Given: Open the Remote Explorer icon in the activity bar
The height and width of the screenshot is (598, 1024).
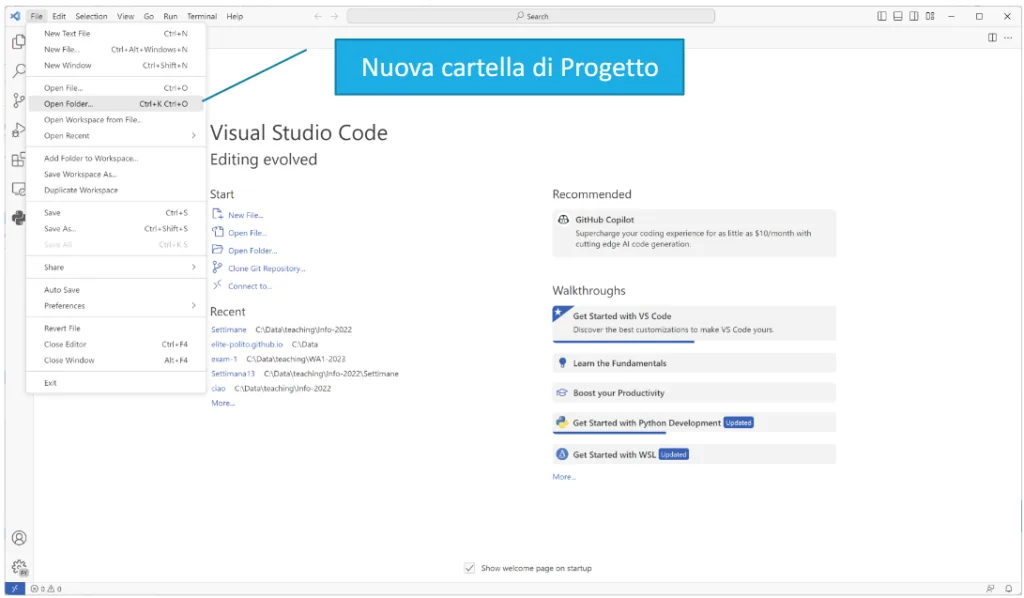Looking at the screenshot, I should pyautogui.click(x=19, y=189).
